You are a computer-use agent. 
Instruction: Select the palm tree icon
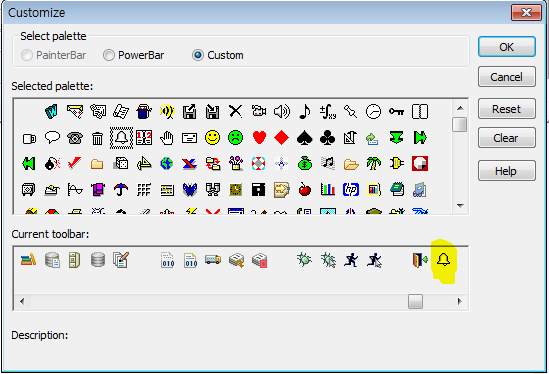[373, 163]
